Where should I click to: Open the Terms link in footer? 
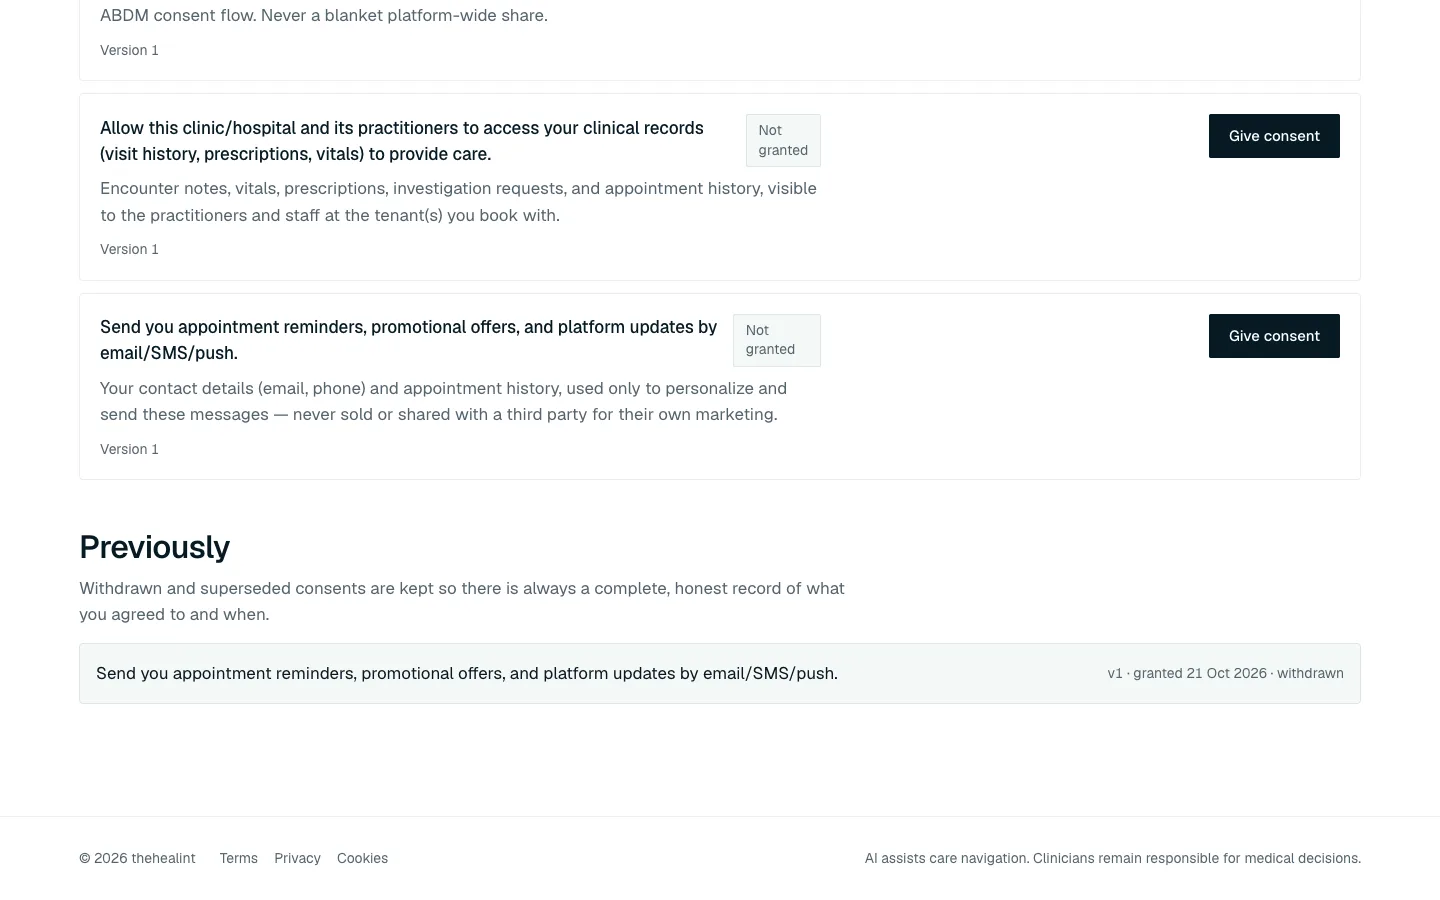pyautogui.click(x=239, y=858)
